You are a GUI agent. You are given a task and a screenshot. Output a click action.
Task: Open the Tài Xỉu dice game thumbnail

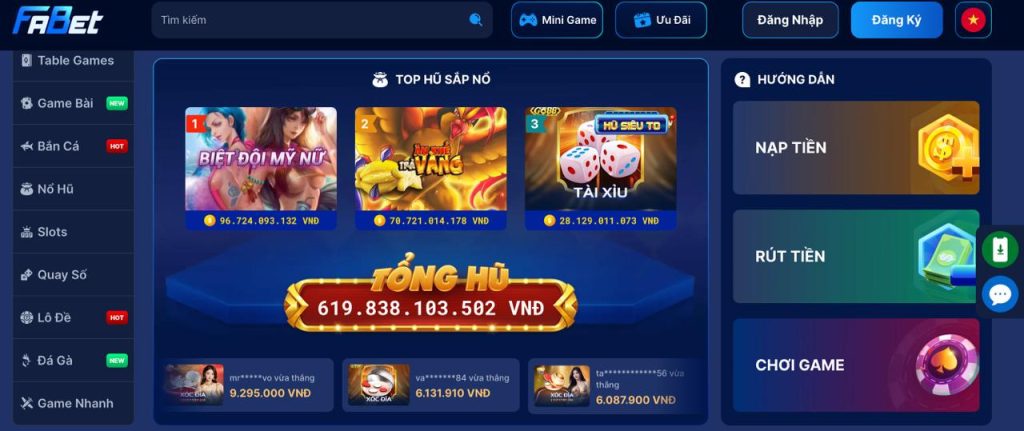[x=601, y=168]
